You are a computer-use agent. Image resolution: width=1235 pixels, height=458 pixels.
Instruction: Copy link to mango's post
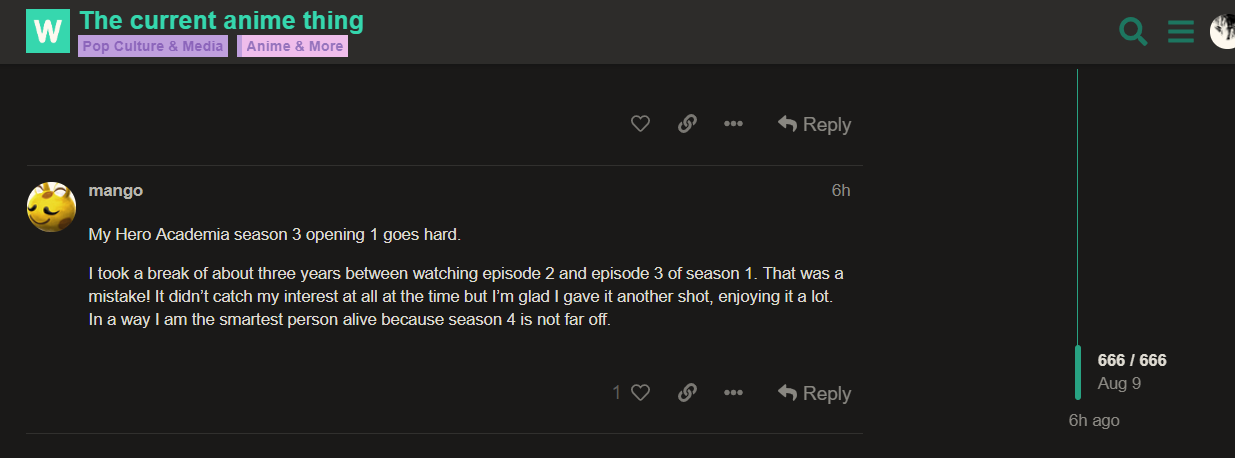point(687,393)
